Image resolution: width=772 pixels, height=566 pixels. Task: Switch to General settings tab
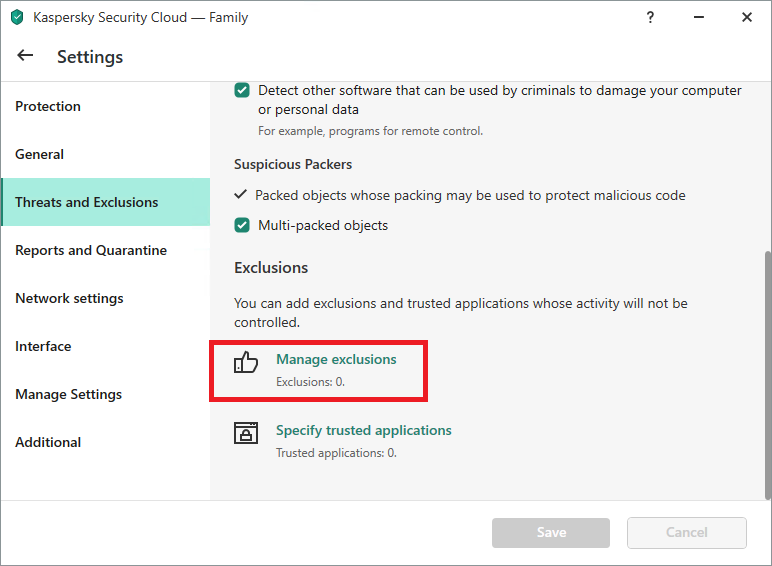tap(40, 154)
